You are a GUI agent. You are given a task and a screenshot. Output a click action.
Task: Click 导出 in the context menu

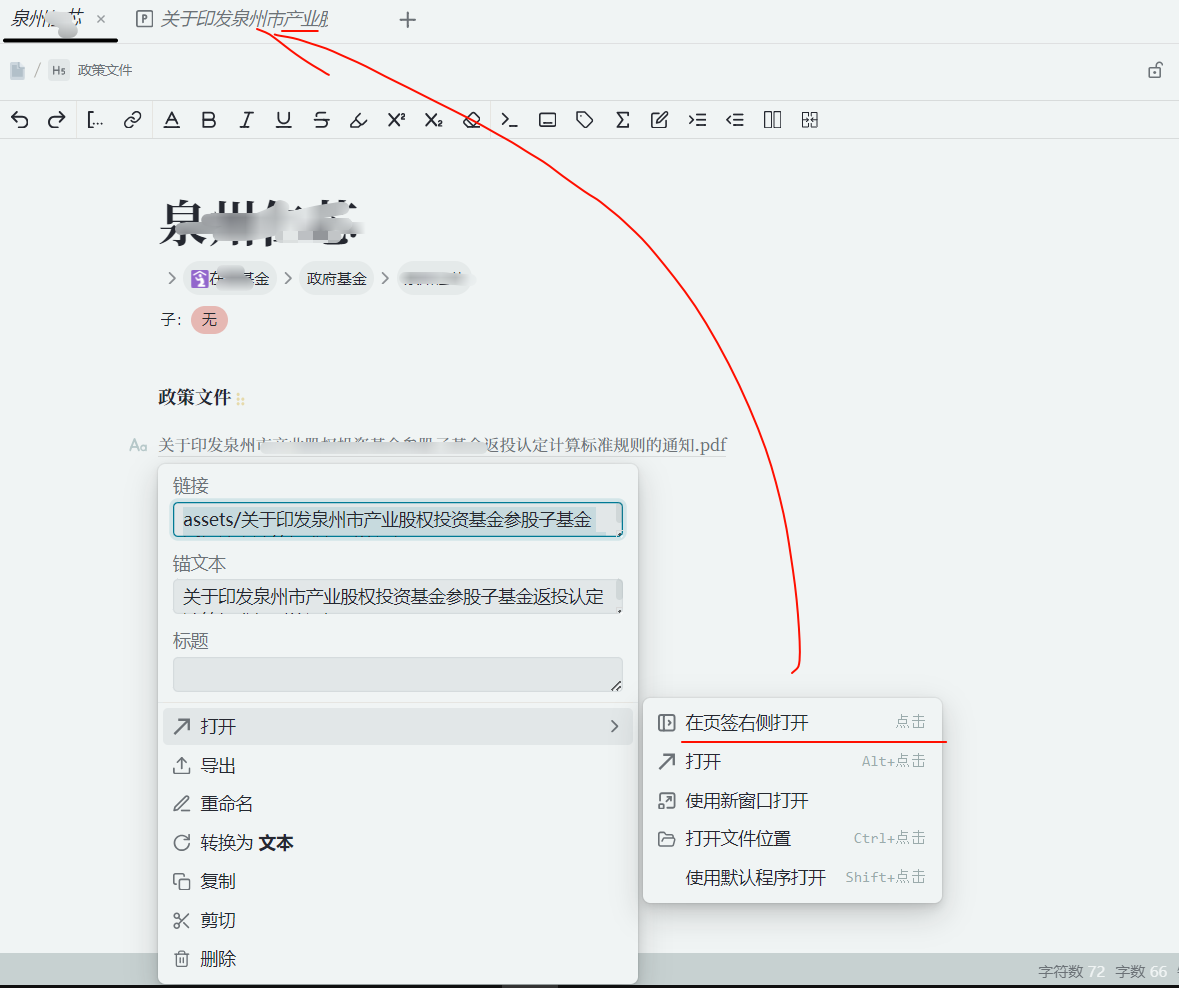(x=218, y=766)
